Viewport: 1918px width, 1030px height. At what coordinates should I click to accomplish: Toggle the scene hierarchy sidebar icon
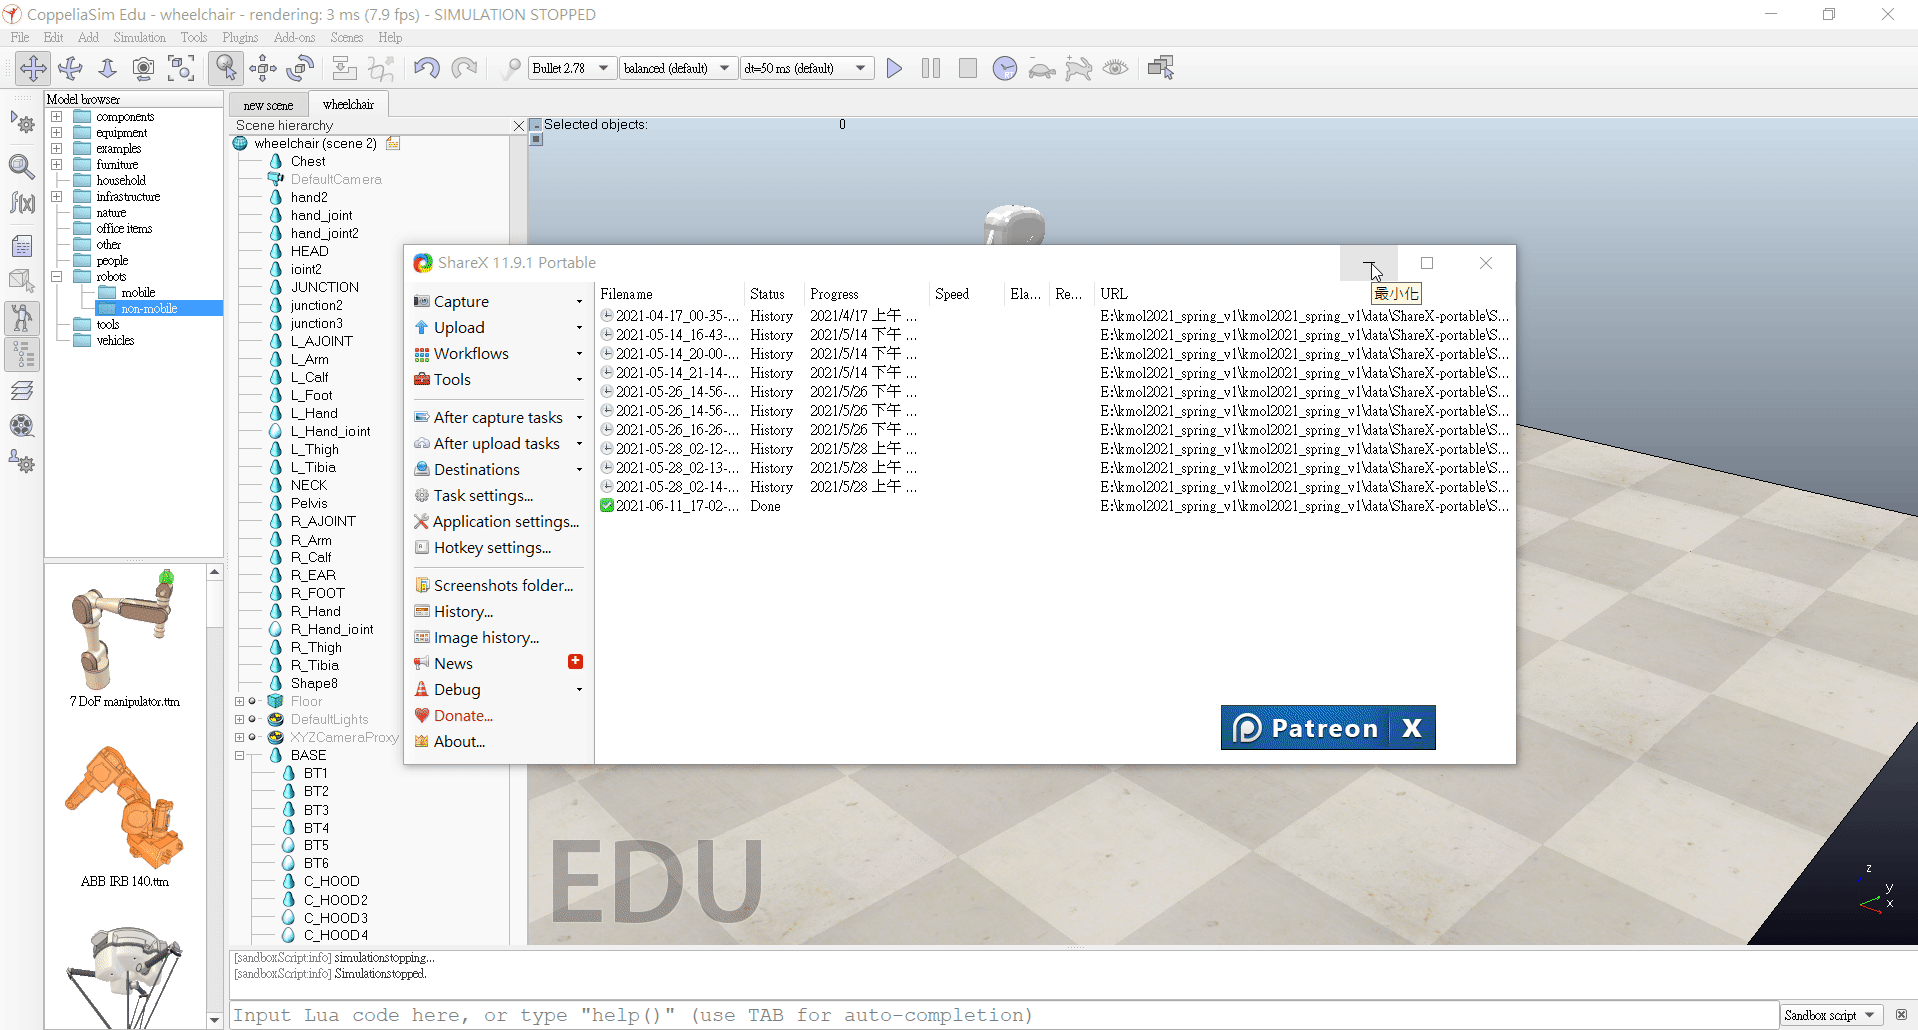22,355
